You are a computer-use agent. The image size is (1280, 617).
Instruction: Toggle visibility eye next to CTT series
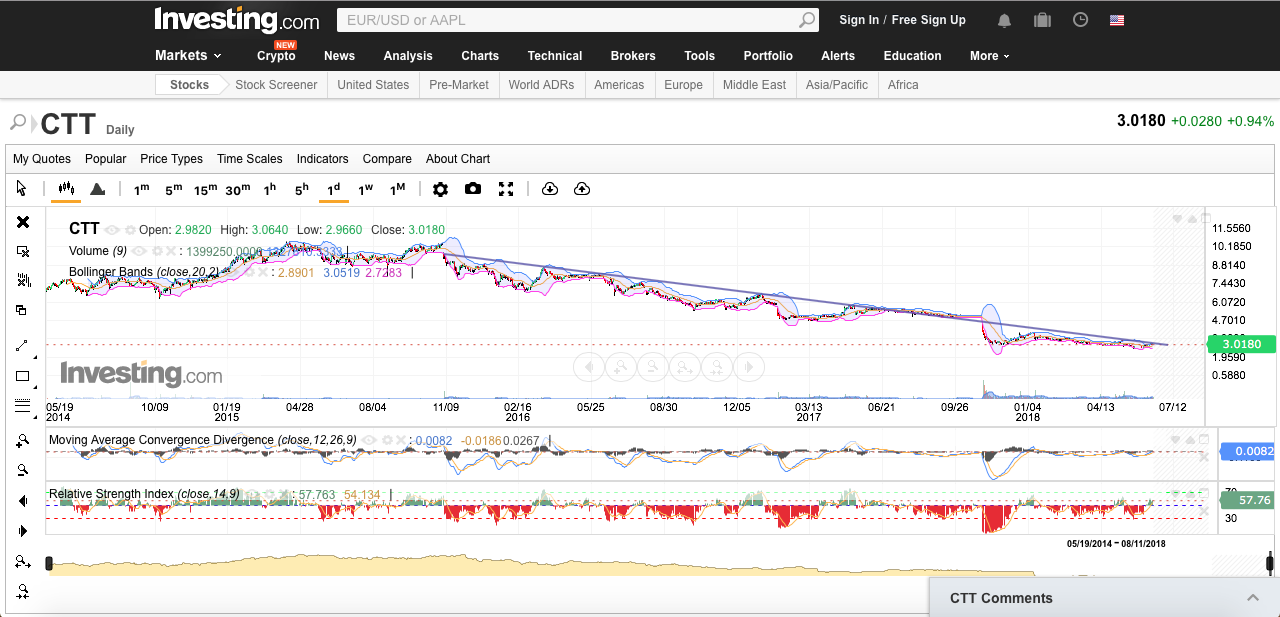(x=112, y=230)
